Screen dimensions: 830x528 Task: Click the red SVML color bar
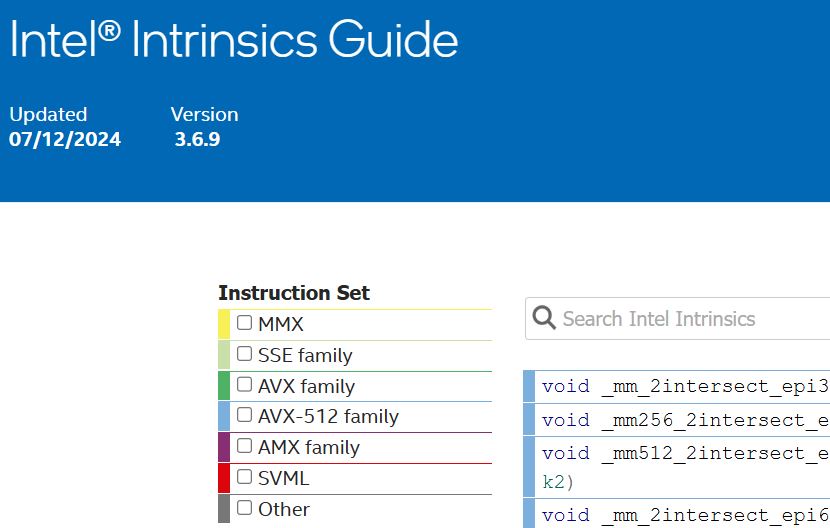coord(224,478)
